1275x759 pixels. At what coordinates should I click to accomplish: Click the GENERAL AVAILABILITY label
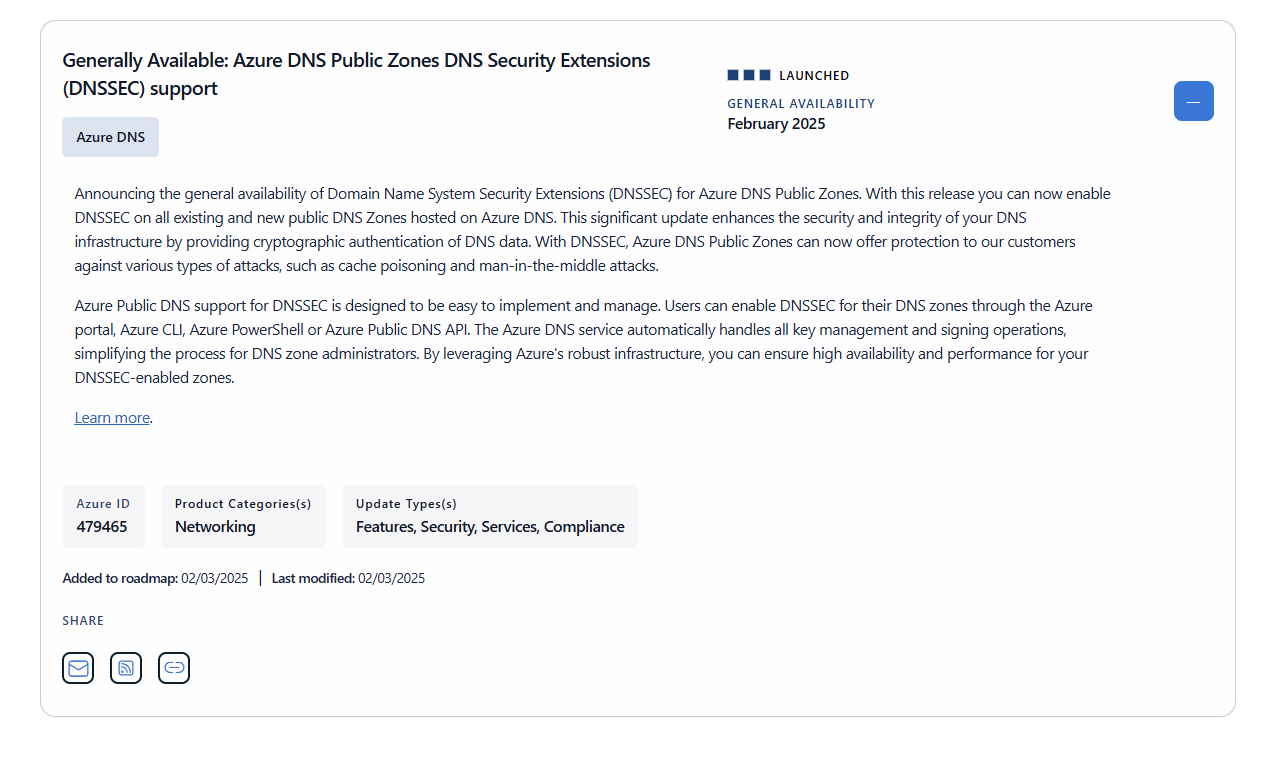pyautogui.click(x=801, y=103)
